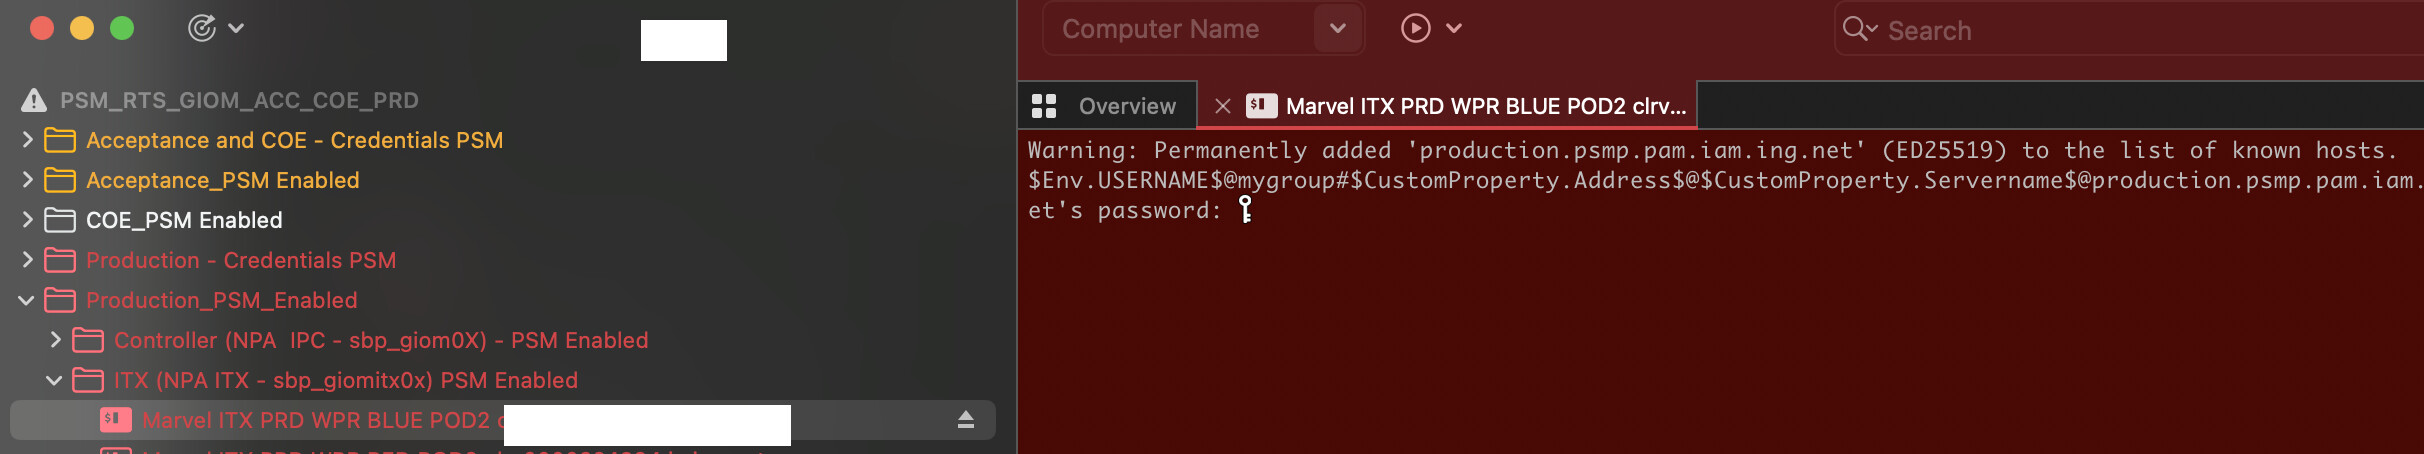Click the warning icon beside PSM_RTS_GIOM_ACC_COE_PRD
The height and width of the screenshot is (454, 2424).
tap(34, 100)
